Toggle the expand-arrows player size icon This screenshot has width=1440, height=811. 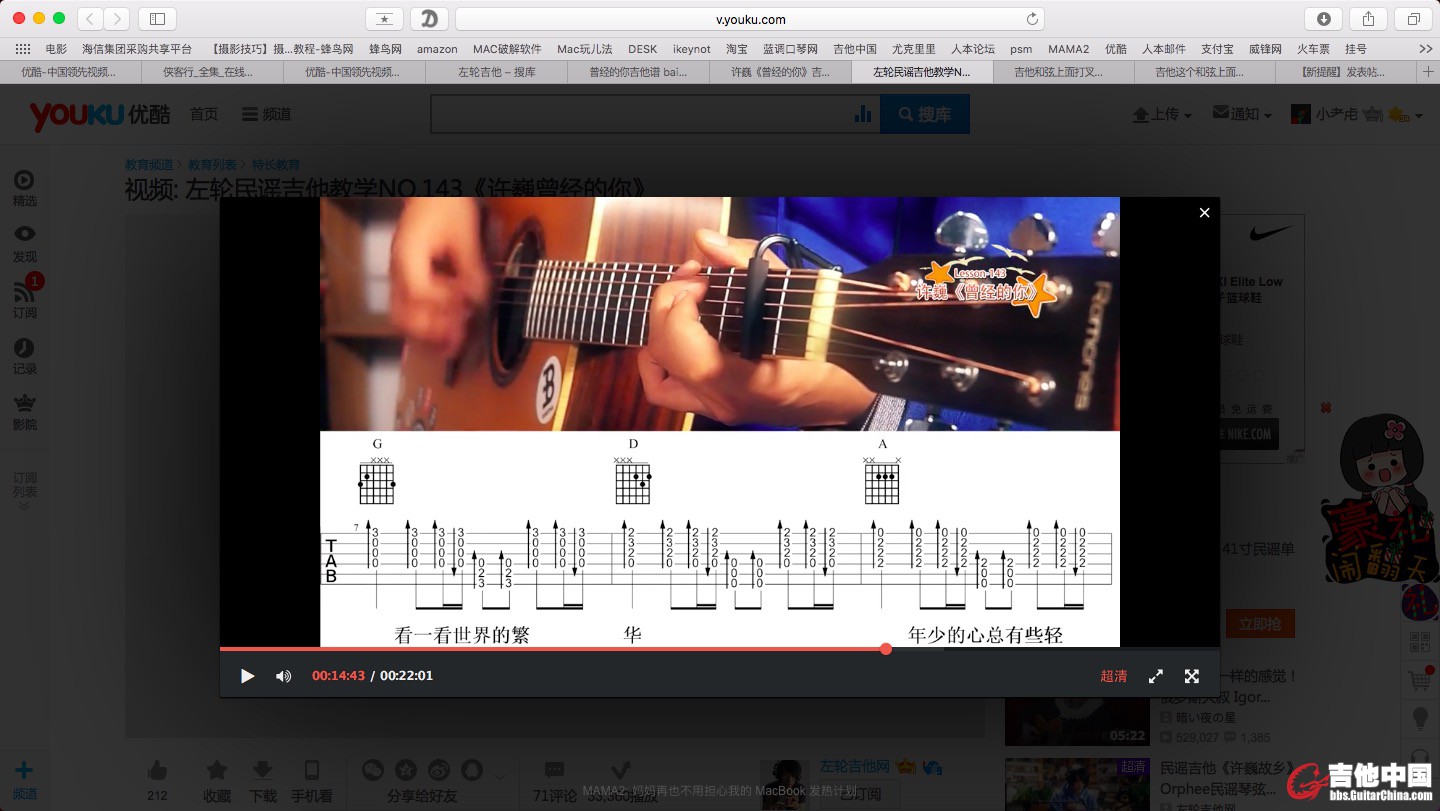[1155, 676]
